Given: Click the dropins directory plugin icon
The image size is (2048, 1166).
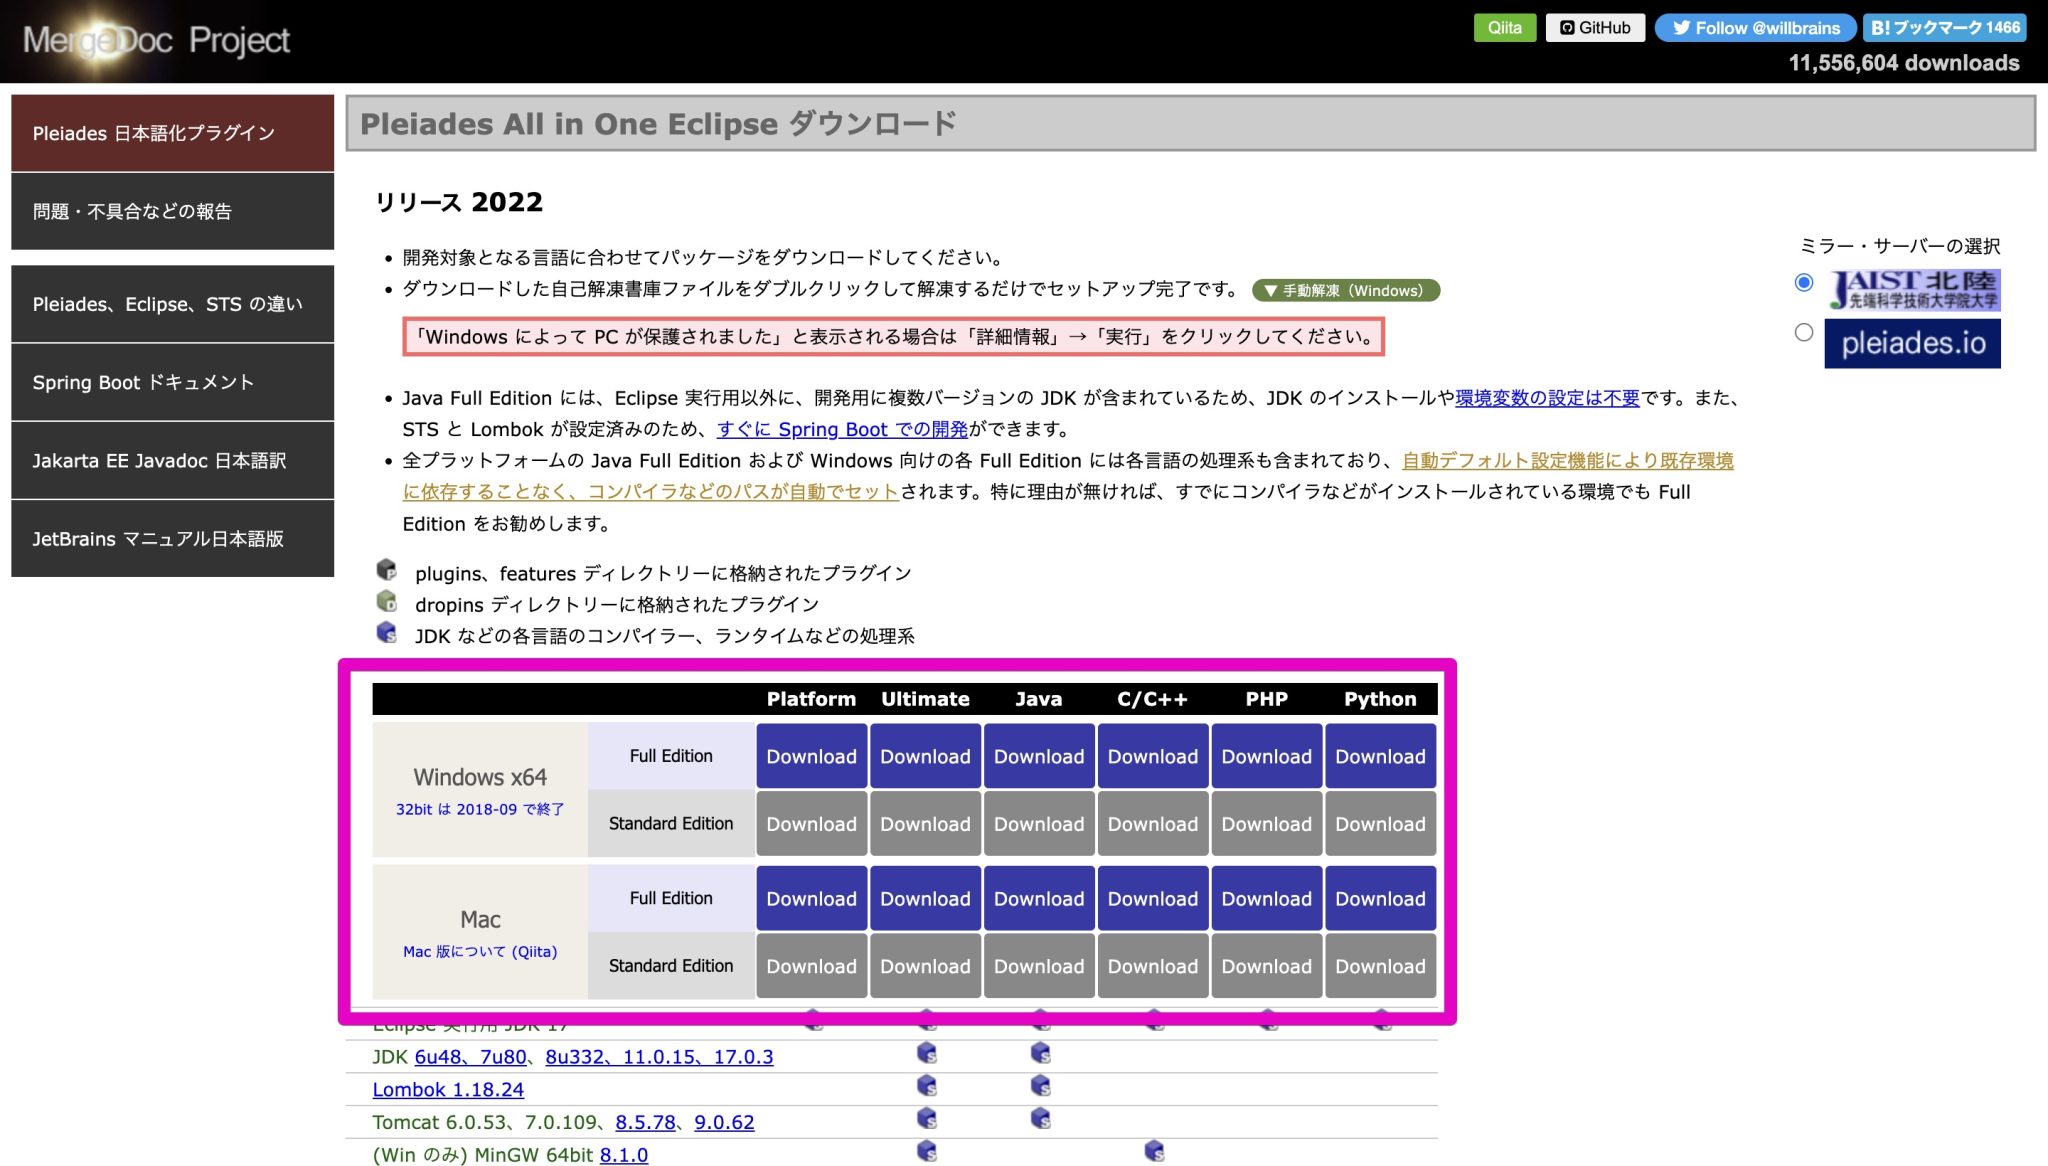Looking at the screenshot, I should coord(388,602).
